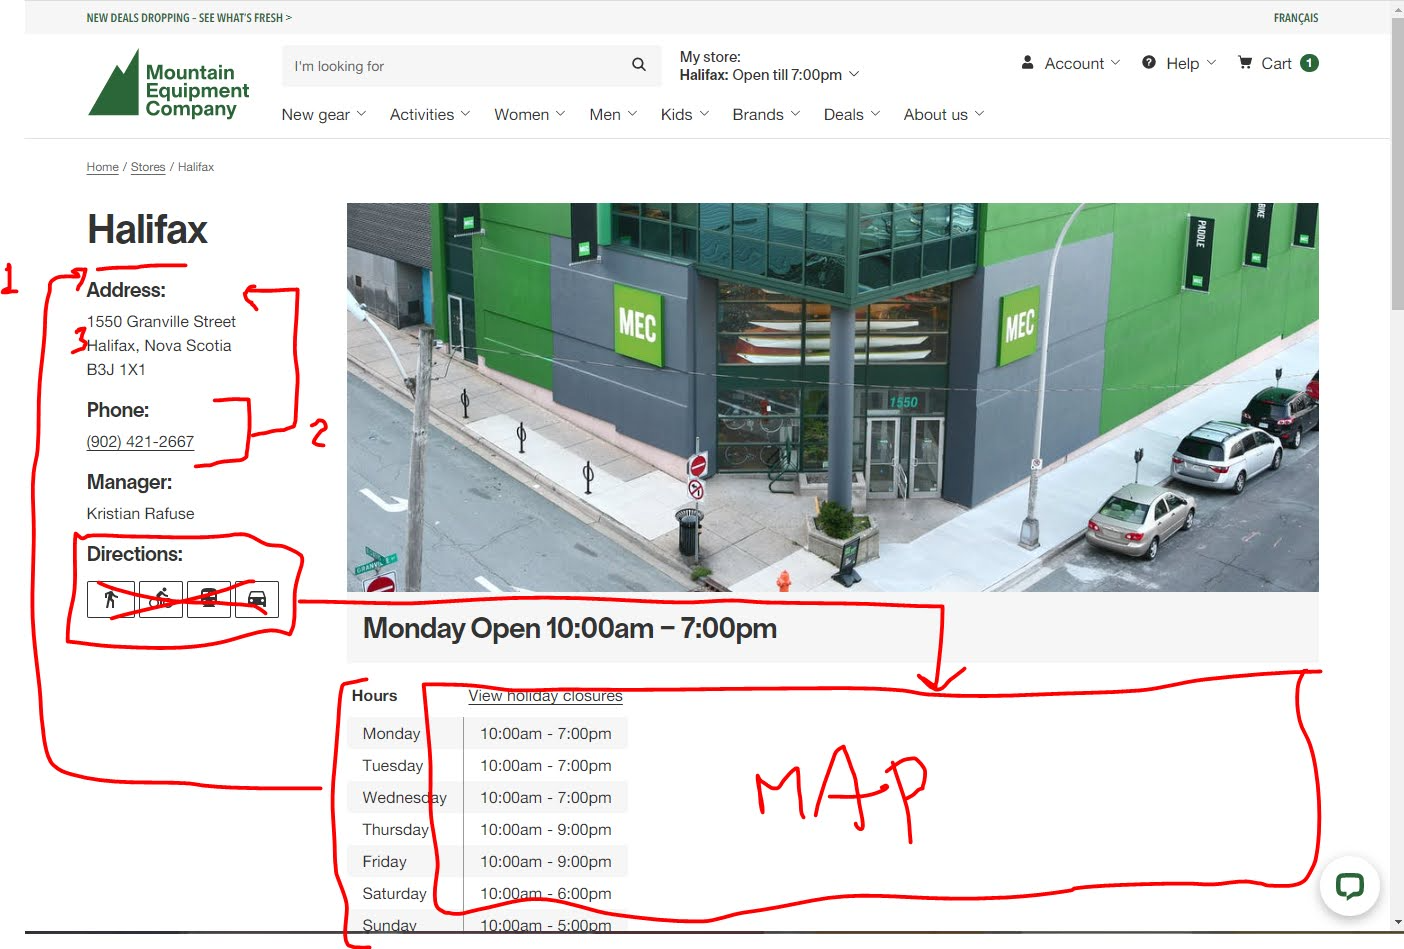The height and width of the screenshot is (949, 1404).
Task: Select cycling directions icon
Action: 160,599
